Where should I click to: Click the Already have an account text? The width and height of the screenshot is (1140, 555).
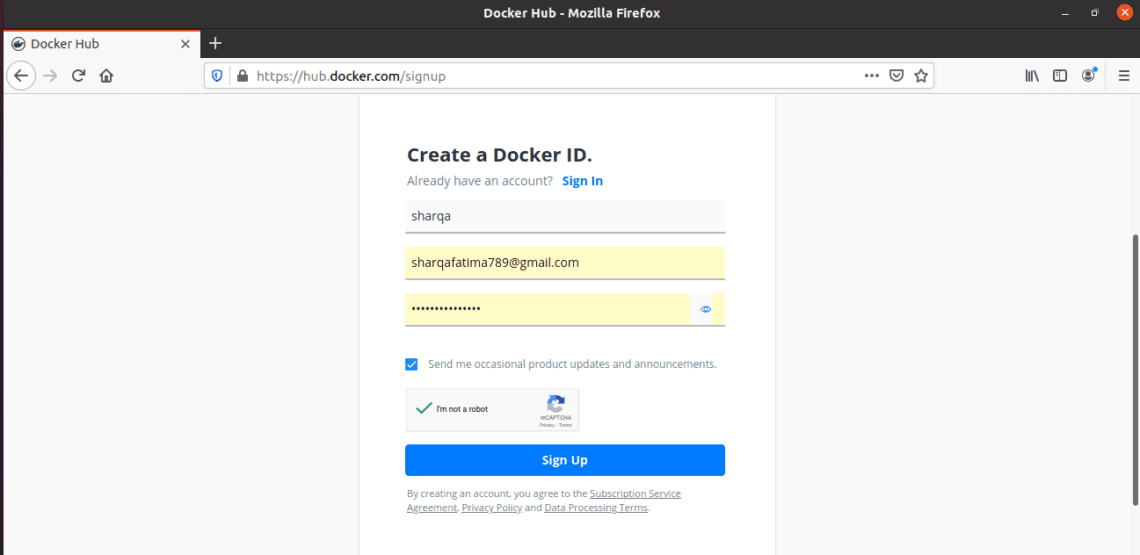(x=480, y=181)
